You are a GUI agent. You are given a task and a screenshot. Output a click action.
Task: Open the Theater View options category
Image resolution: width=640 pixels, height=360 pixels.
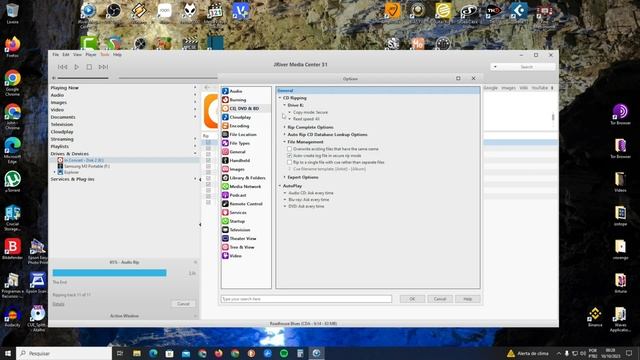coord(243,238)
